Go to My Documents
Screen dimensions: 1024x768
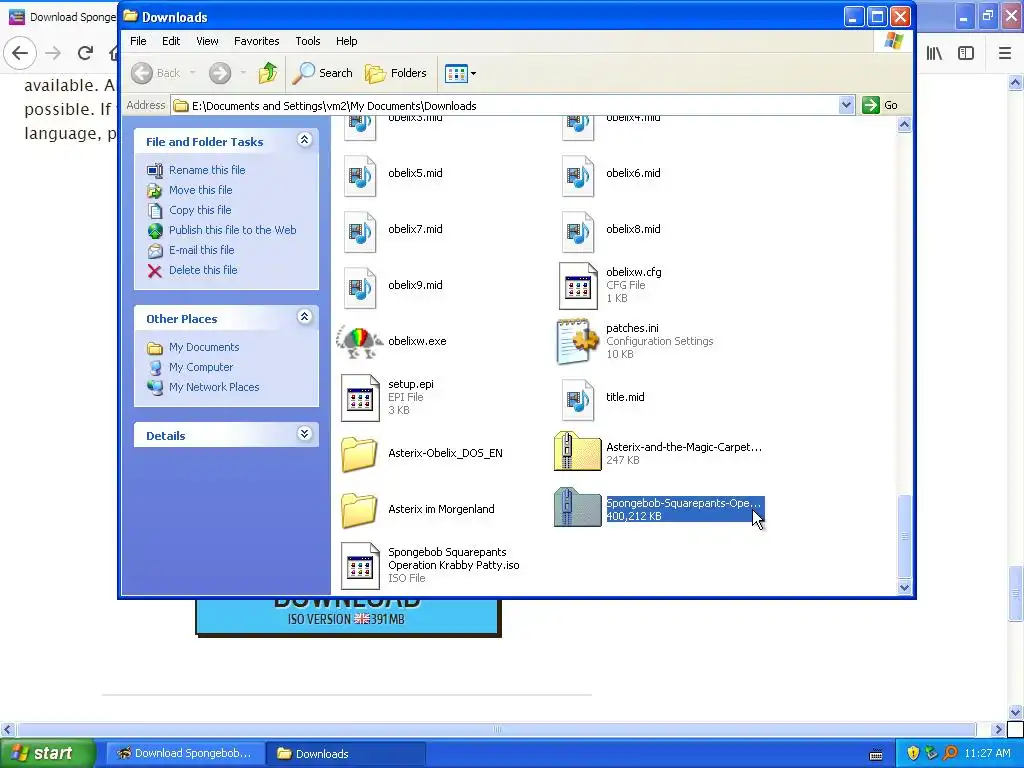click(x=204, y=347)
